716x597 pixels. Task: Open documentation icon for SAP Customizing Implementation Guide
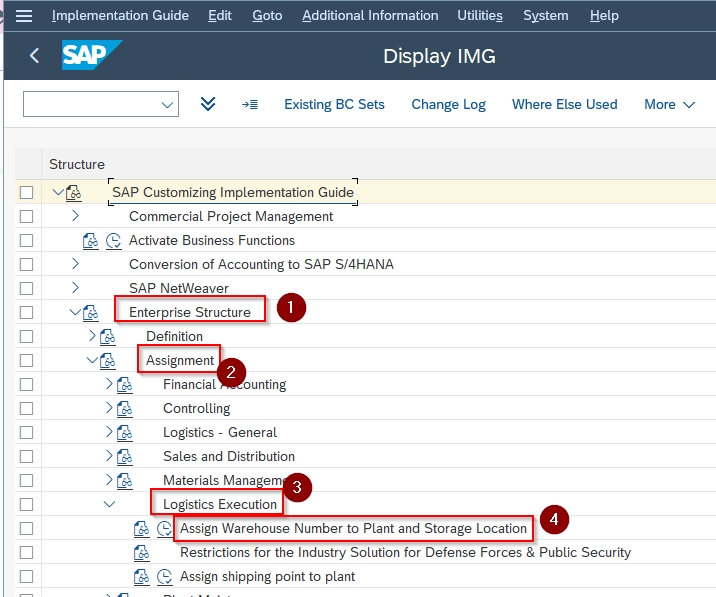(x=74, y=193)
